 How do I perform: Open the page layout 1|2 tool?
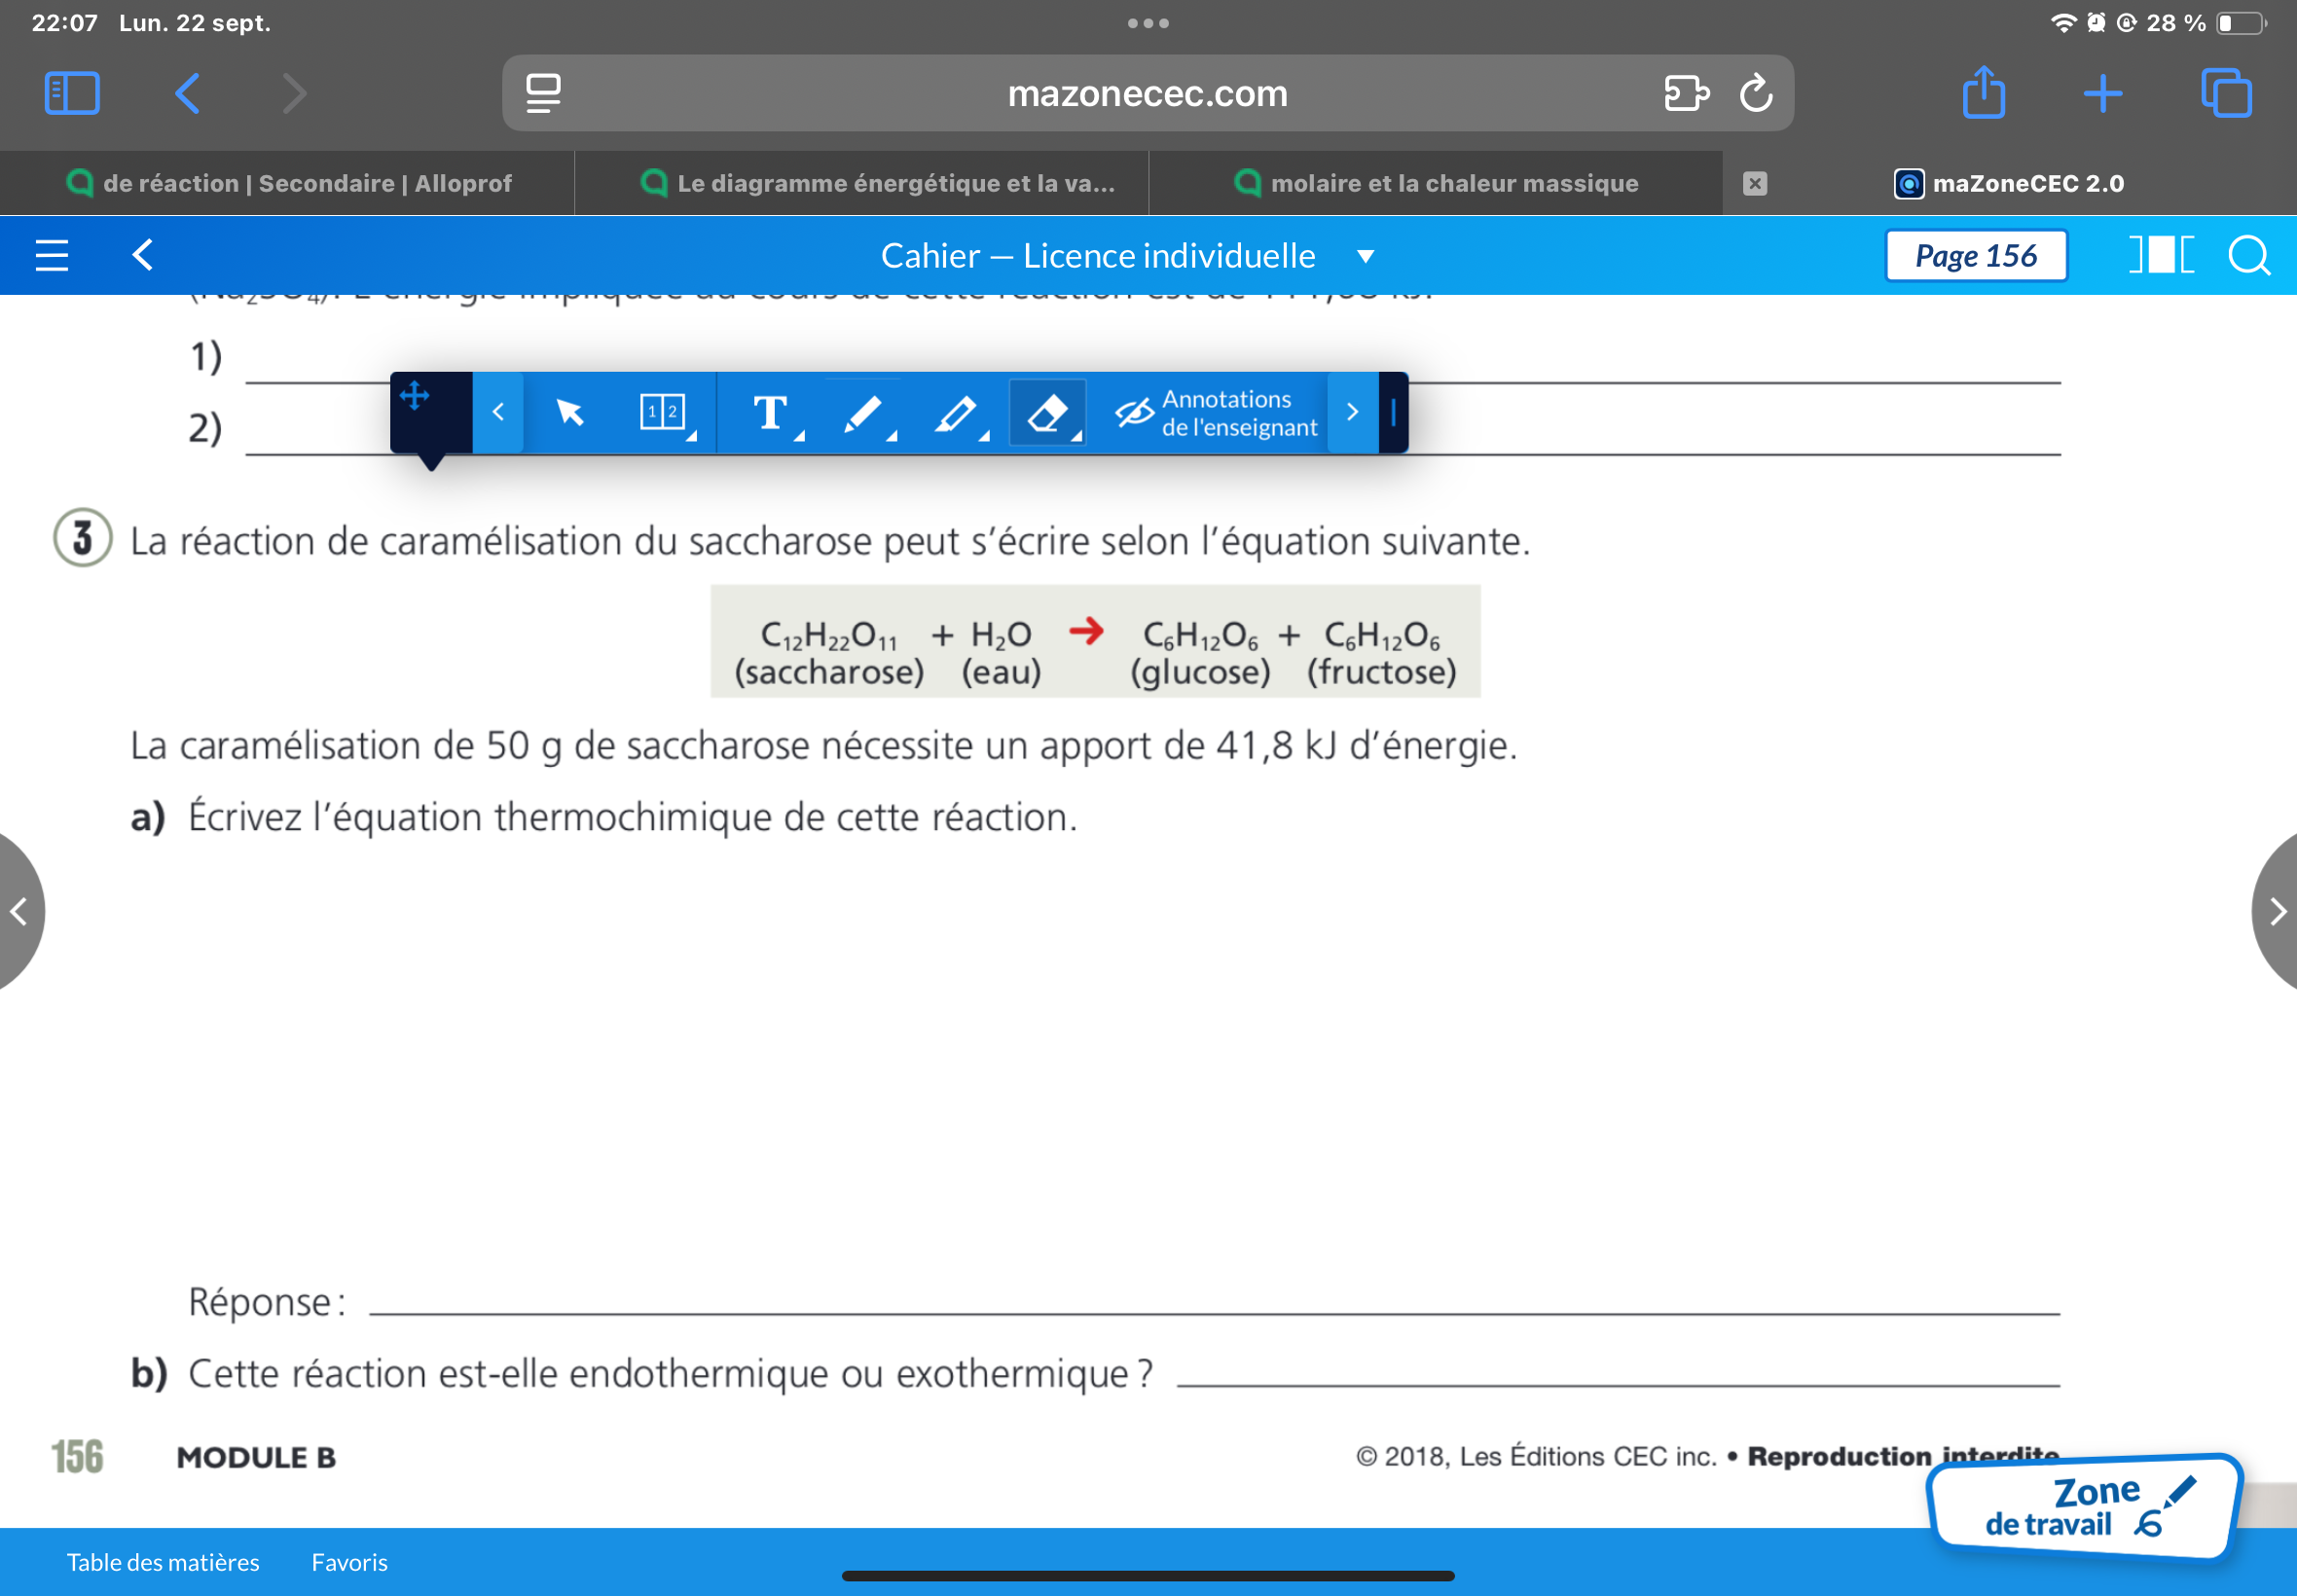tap(663, 412)
